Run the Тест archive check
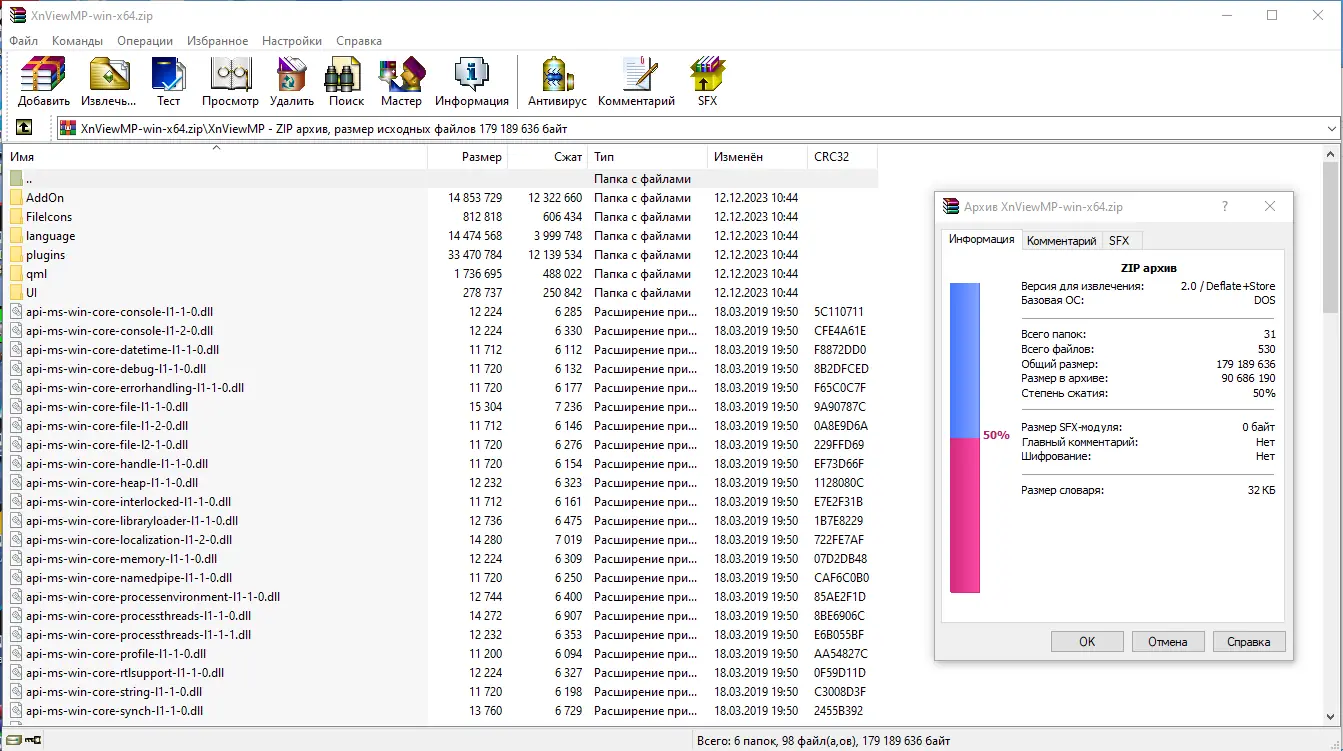Viewport: 1343px width, 751px height. (x=168, y=81)
